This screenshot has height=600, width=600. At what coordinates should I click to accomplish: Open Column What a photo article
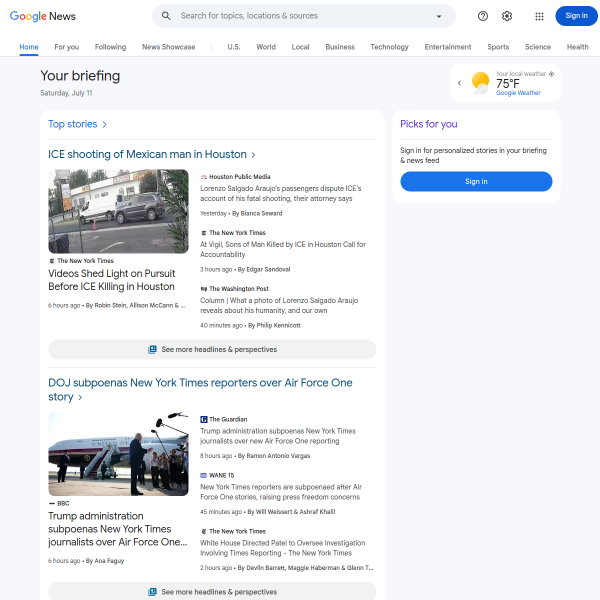point(279,305)
